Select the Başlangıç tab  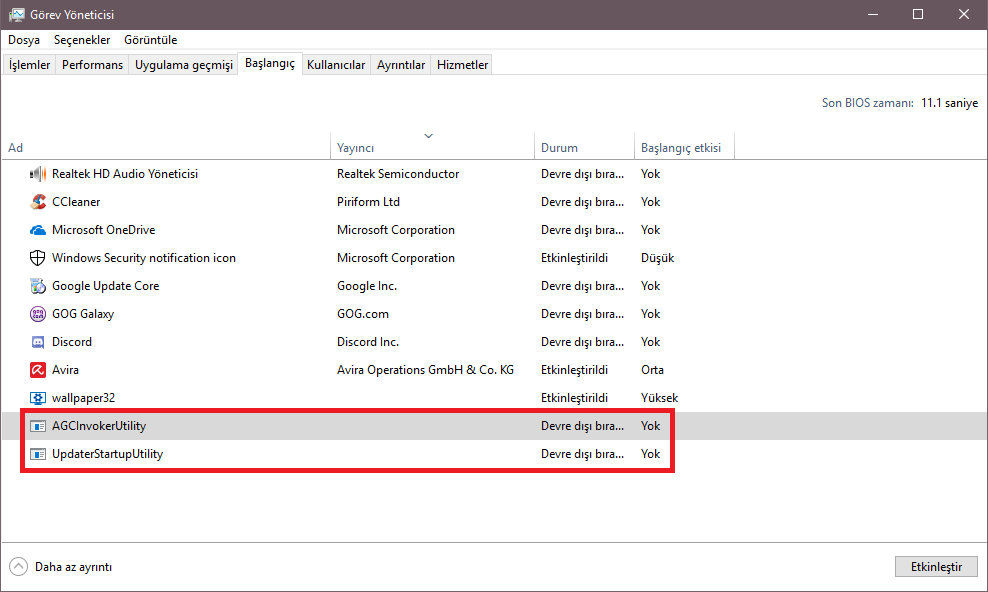coord(270,63)
